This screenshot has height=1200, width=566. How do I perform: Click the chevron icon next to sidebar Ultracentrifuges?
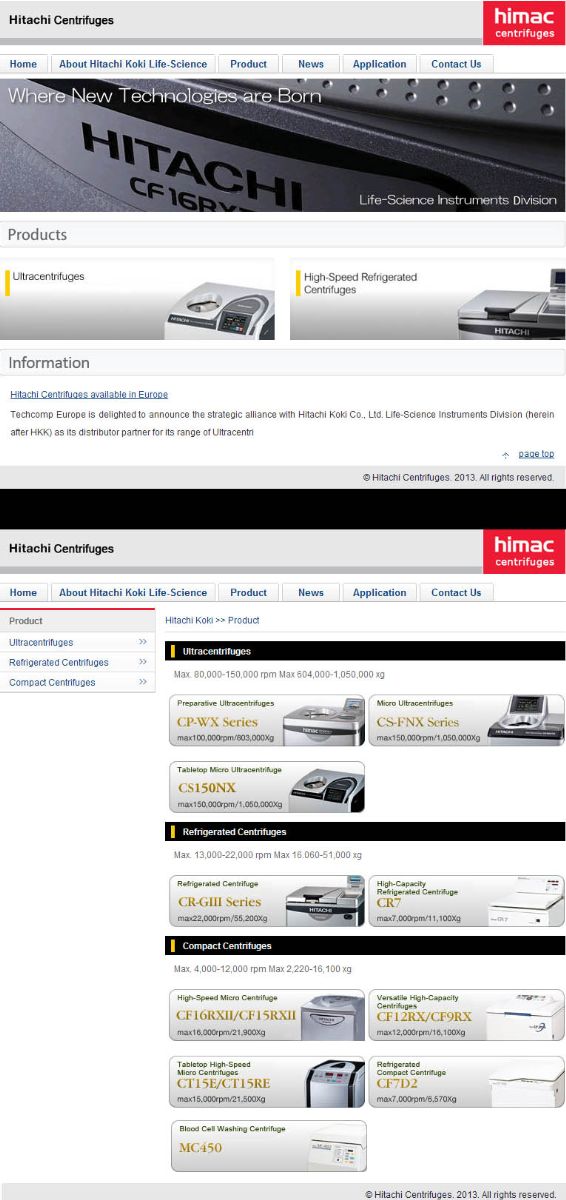coord(143,642)
